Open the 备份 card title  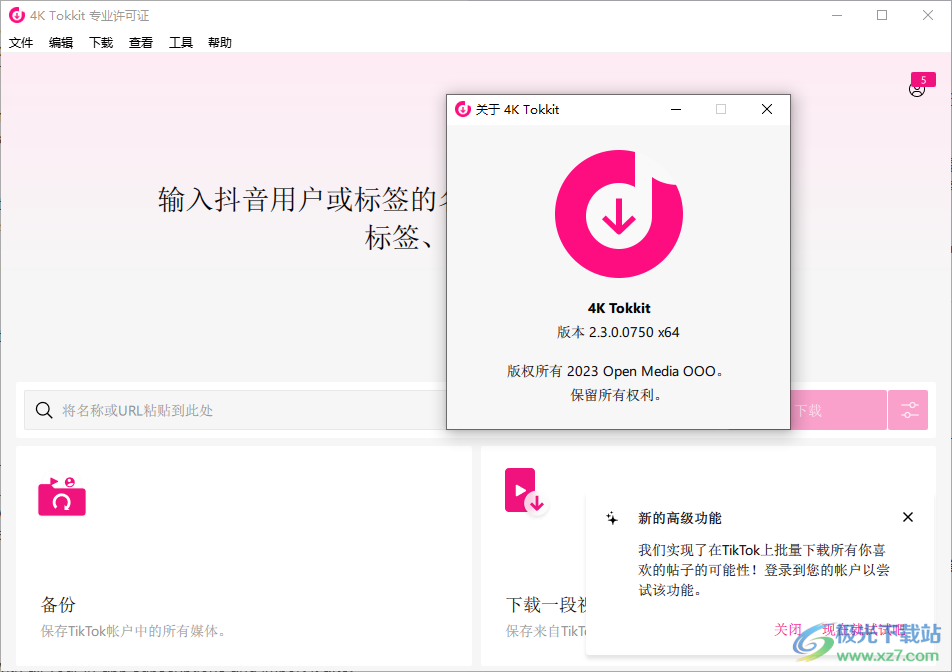58,605
